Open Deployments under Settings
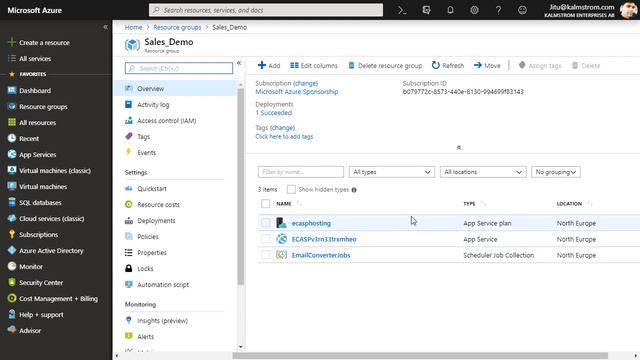The image size is (640, 360). [x=156, y=220]
